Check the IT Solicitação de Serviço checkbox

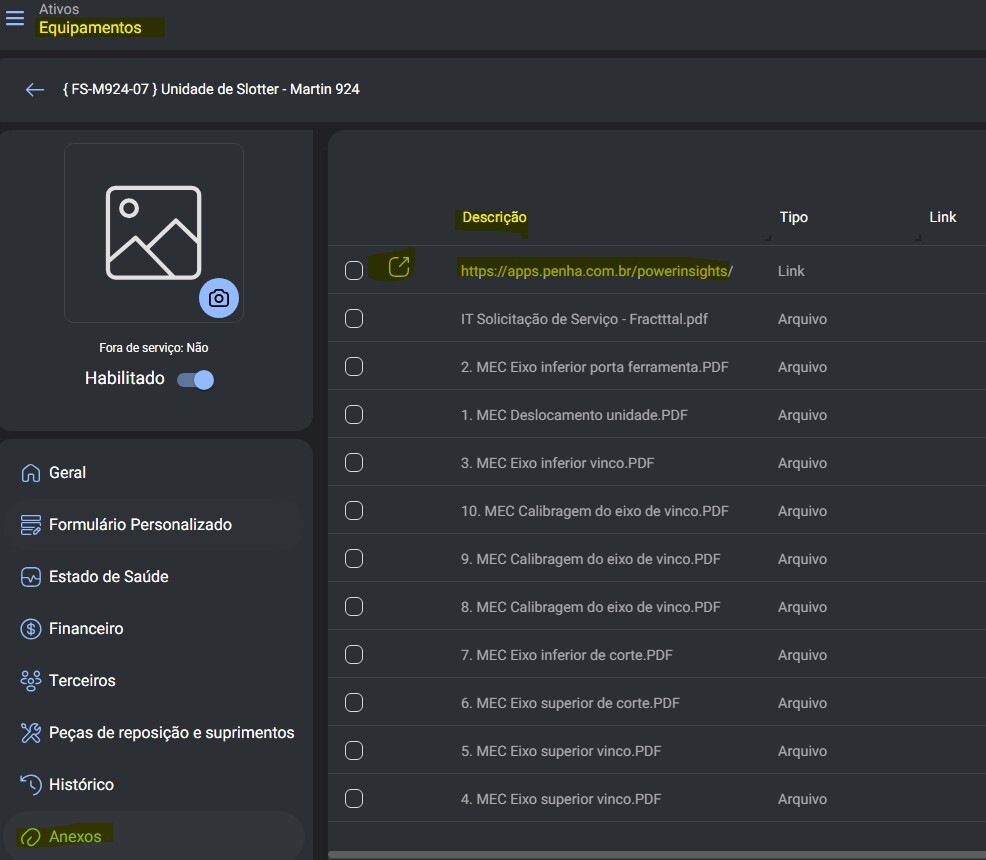(x=354, y=319)
